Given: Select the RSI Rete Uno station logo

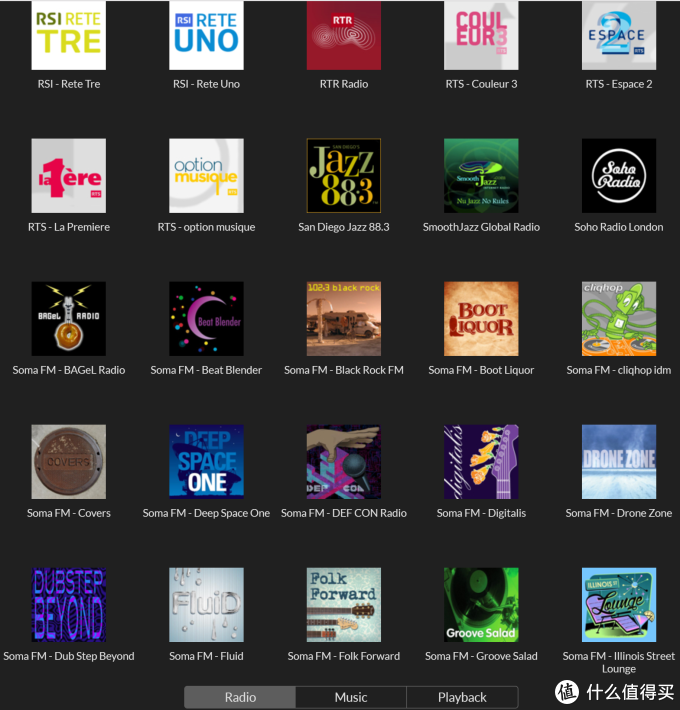Looking at the screenshot, I should pos(206,35).
